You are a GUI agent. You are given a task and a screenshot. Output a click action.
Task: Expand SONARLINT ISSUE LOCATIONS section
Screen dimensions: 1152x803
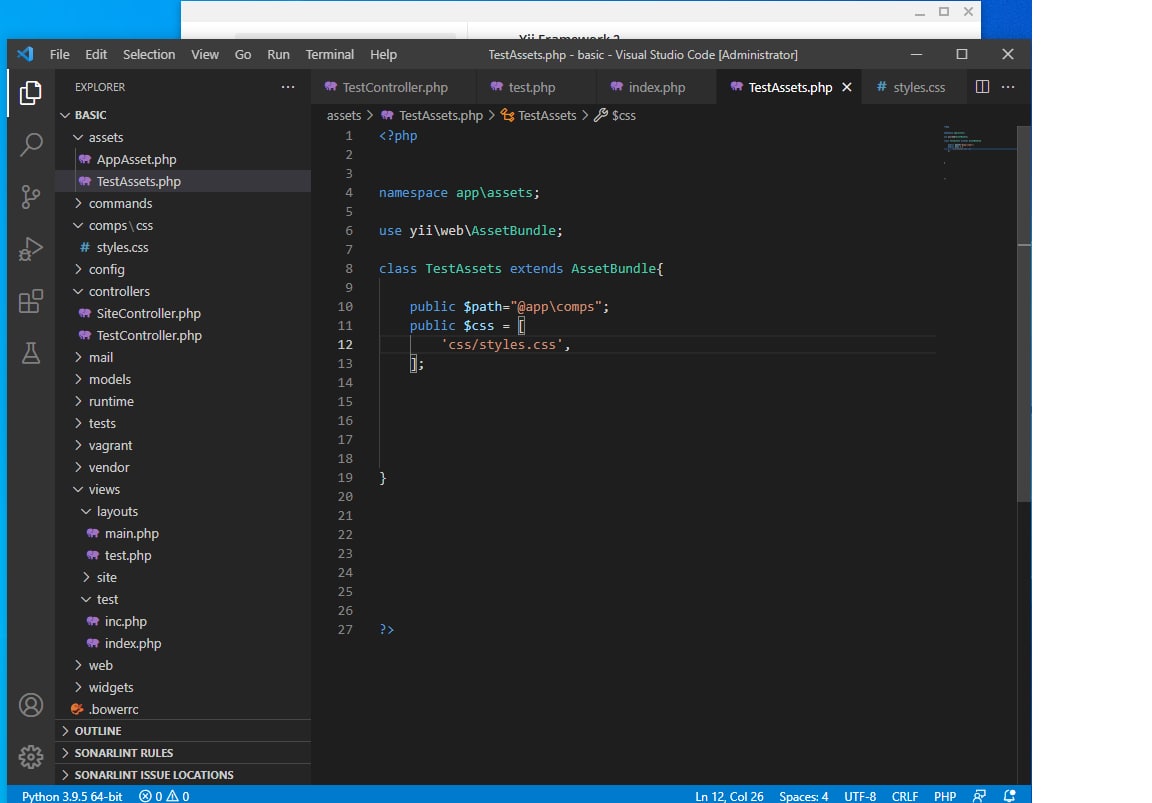tap(183, 775)
